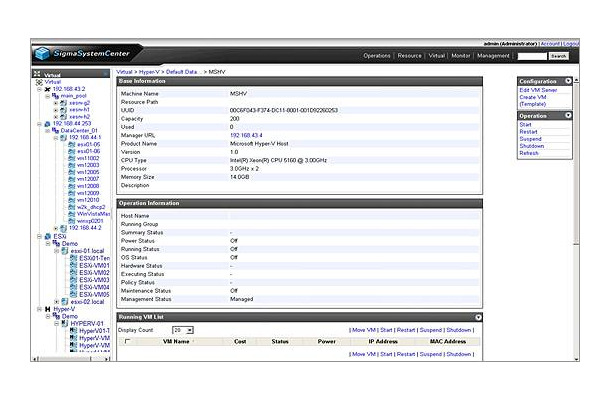Click the esxi-02.local host icon
This screenshot has width=610, height=400.
(x=65, y=302)
